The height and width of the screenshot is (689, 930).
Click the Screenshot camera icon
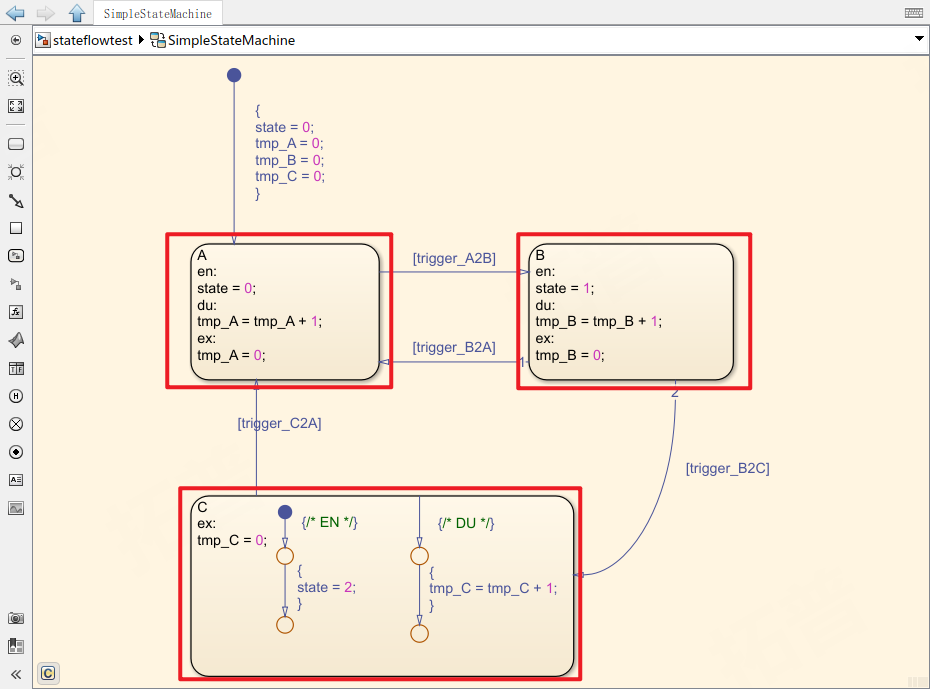[16, 619]
